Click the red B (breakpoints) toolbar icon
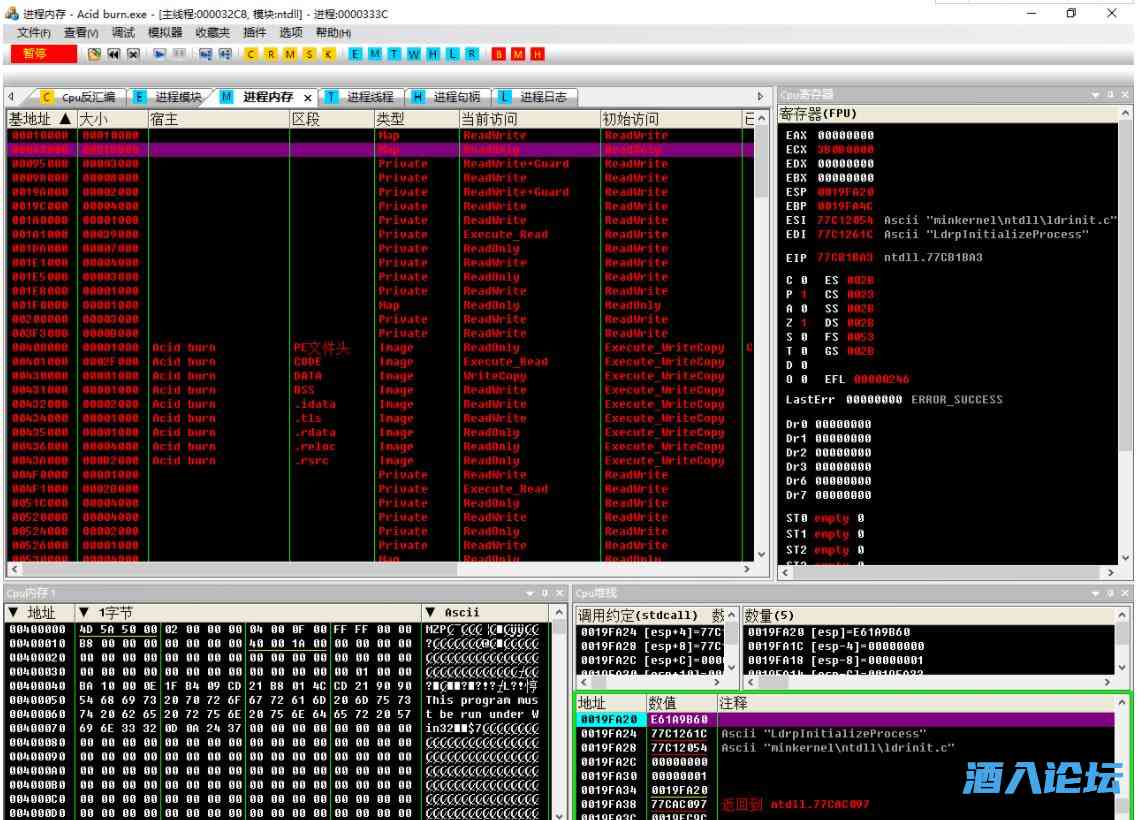Viewport: 1137px width, 820px height. click(498, 54)
